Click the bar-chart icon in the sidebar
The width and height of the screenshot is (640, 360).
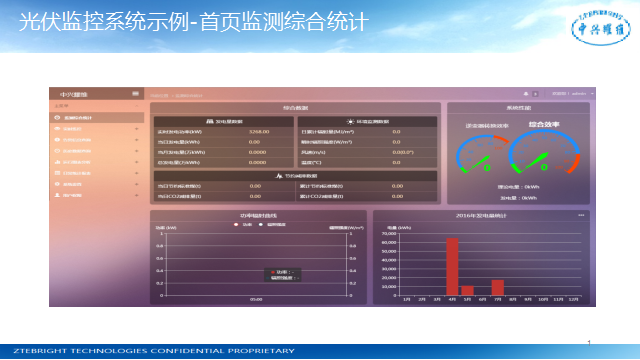pyautogui.click(x=57, y=162)
